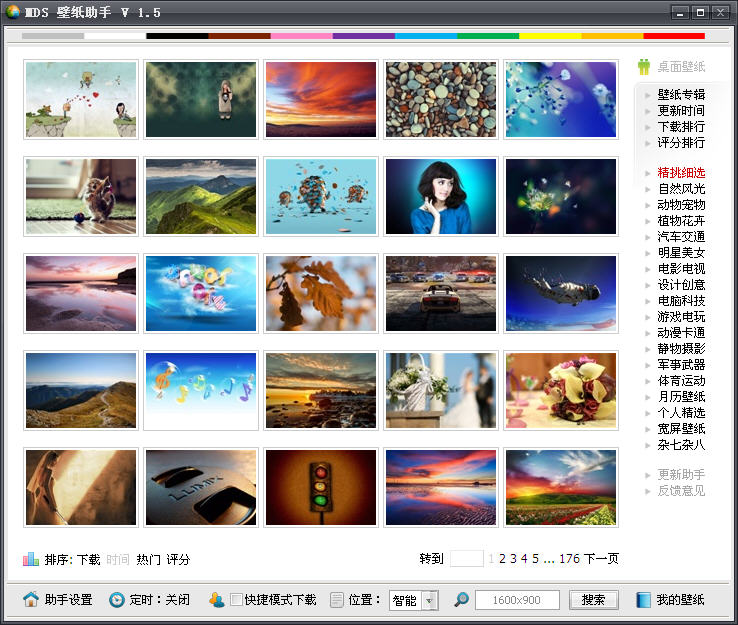Click the clock icon beside 定时
Image resolution: width=738 pixels, height=625 pixels.
[116, 600]
